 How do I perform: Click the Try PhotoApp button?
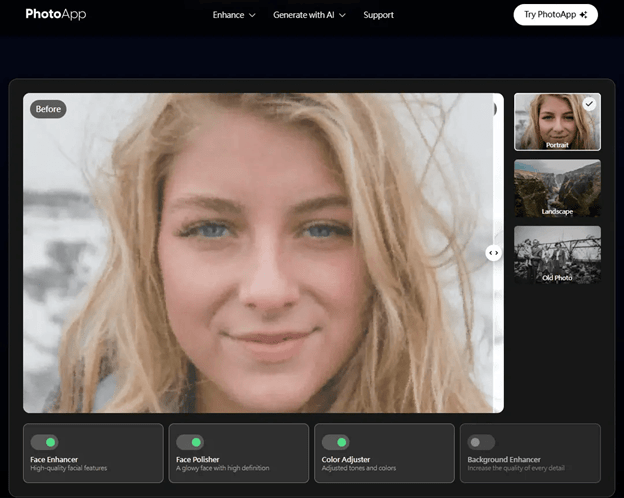coord(556,15)
